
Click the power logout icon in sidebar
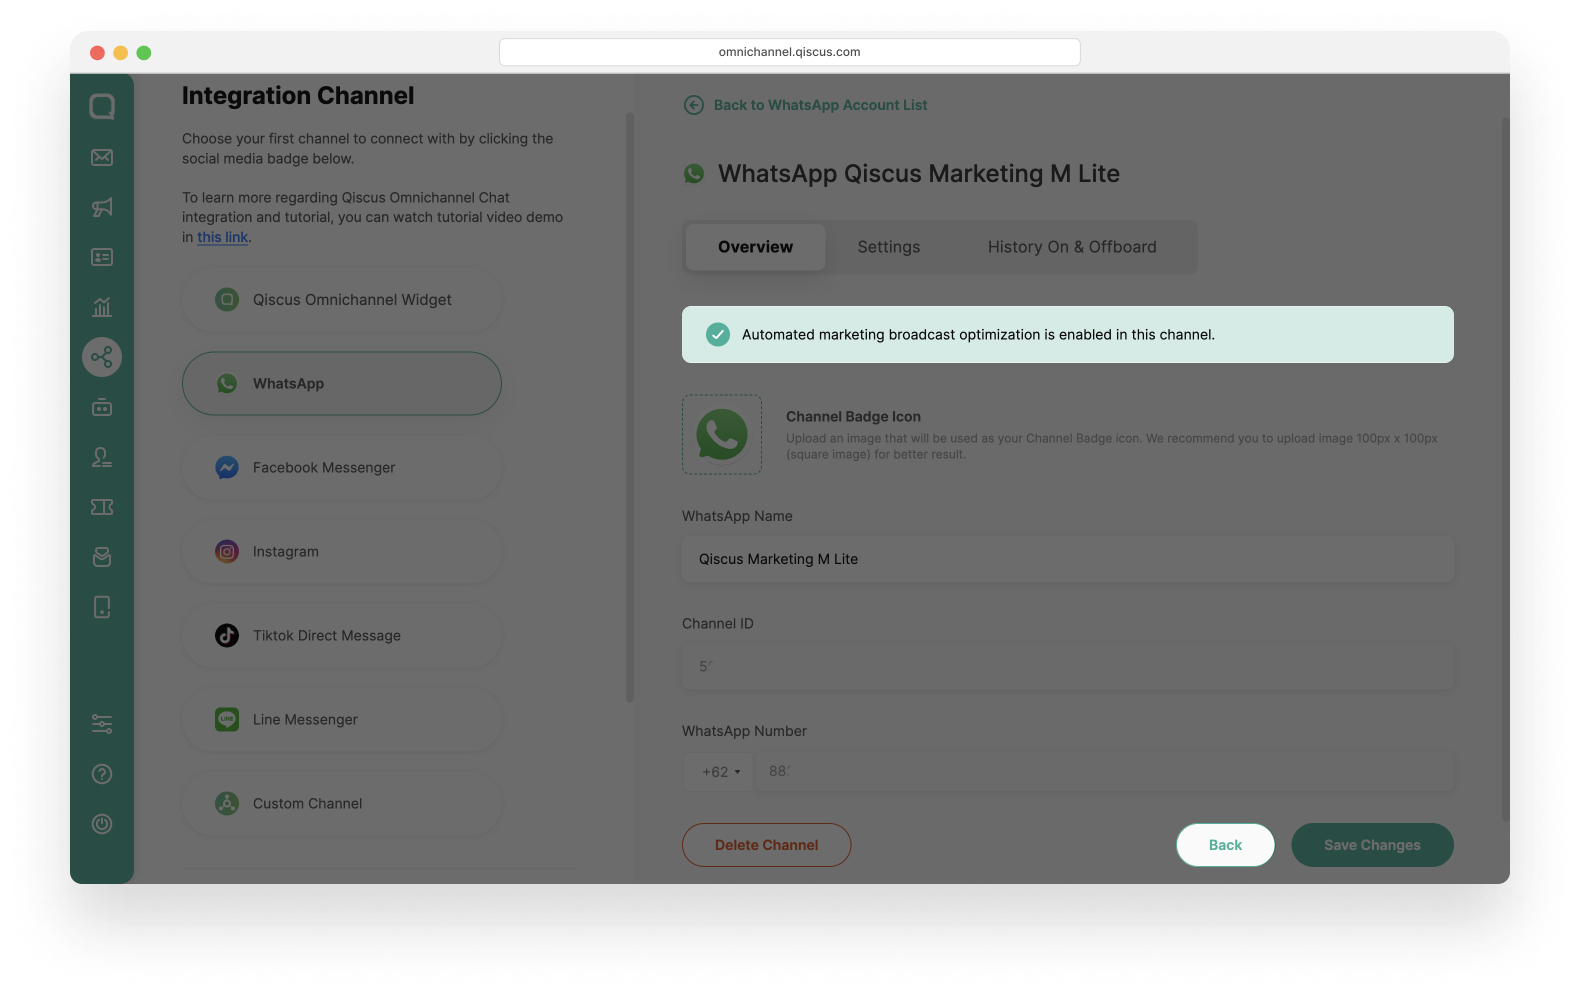click(102, 824)
